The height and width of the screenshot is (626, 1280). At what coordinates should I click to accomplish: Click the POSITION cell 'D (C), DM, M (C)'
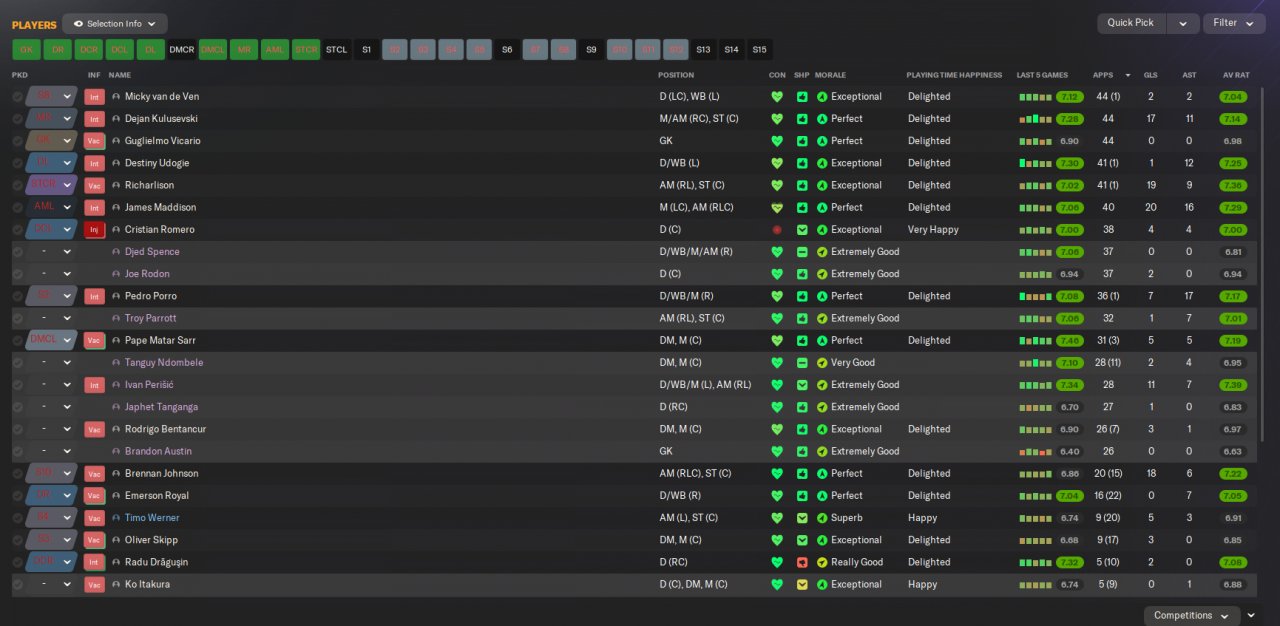pyautogui.click(x=694, y=585)
